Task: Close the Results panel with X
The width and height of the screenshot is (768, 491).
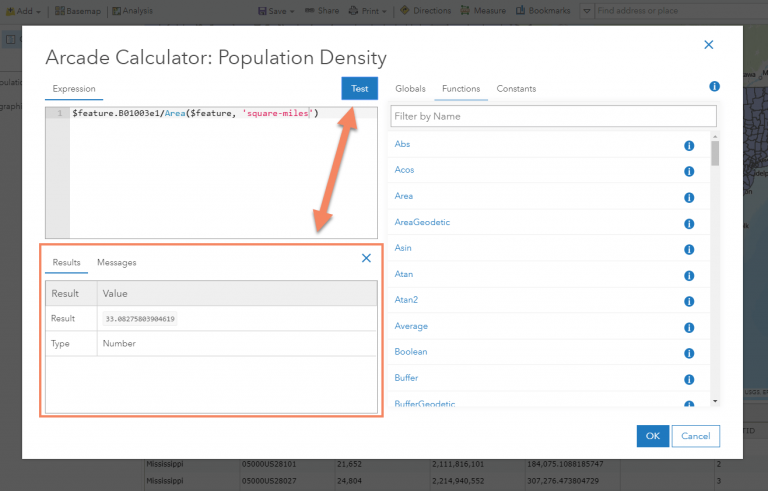Action: pos(366,258)
